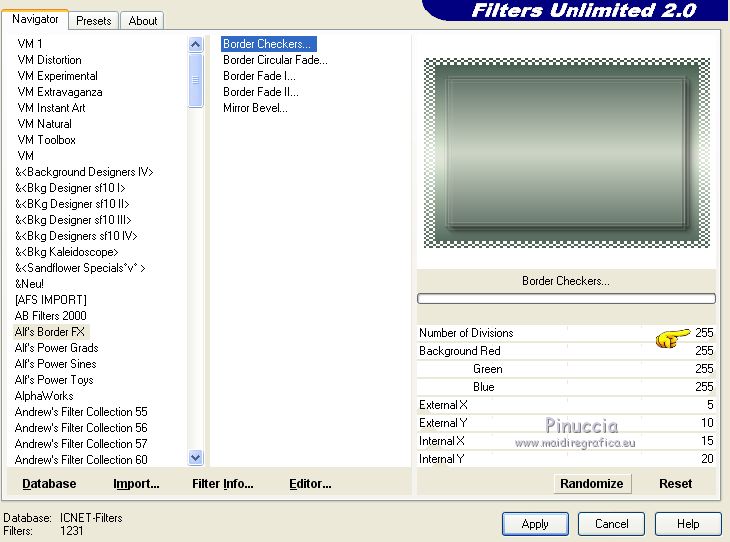Click the category list scrollbar thumb
Screen dimensions: 730x542
(196, 80)
